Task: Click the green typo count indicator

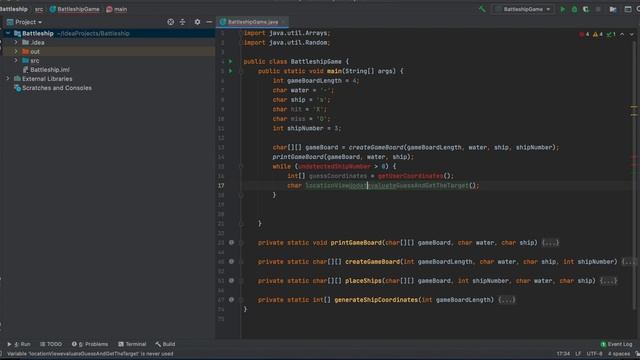Action: click(x=611, y=34)
